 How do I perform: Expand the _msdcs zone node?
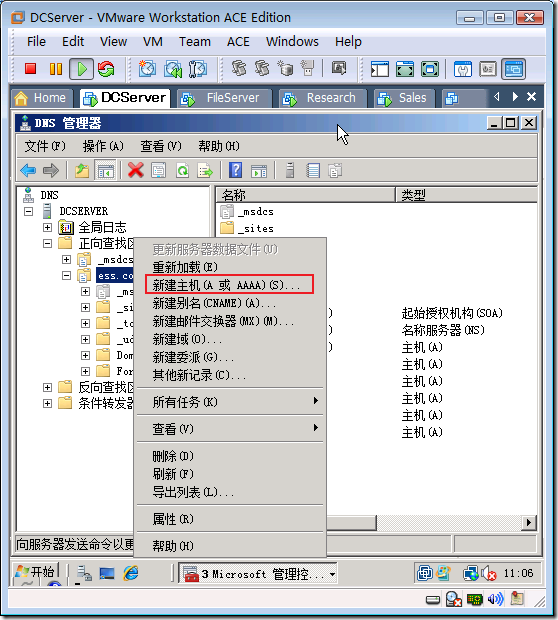coord(66,259)
